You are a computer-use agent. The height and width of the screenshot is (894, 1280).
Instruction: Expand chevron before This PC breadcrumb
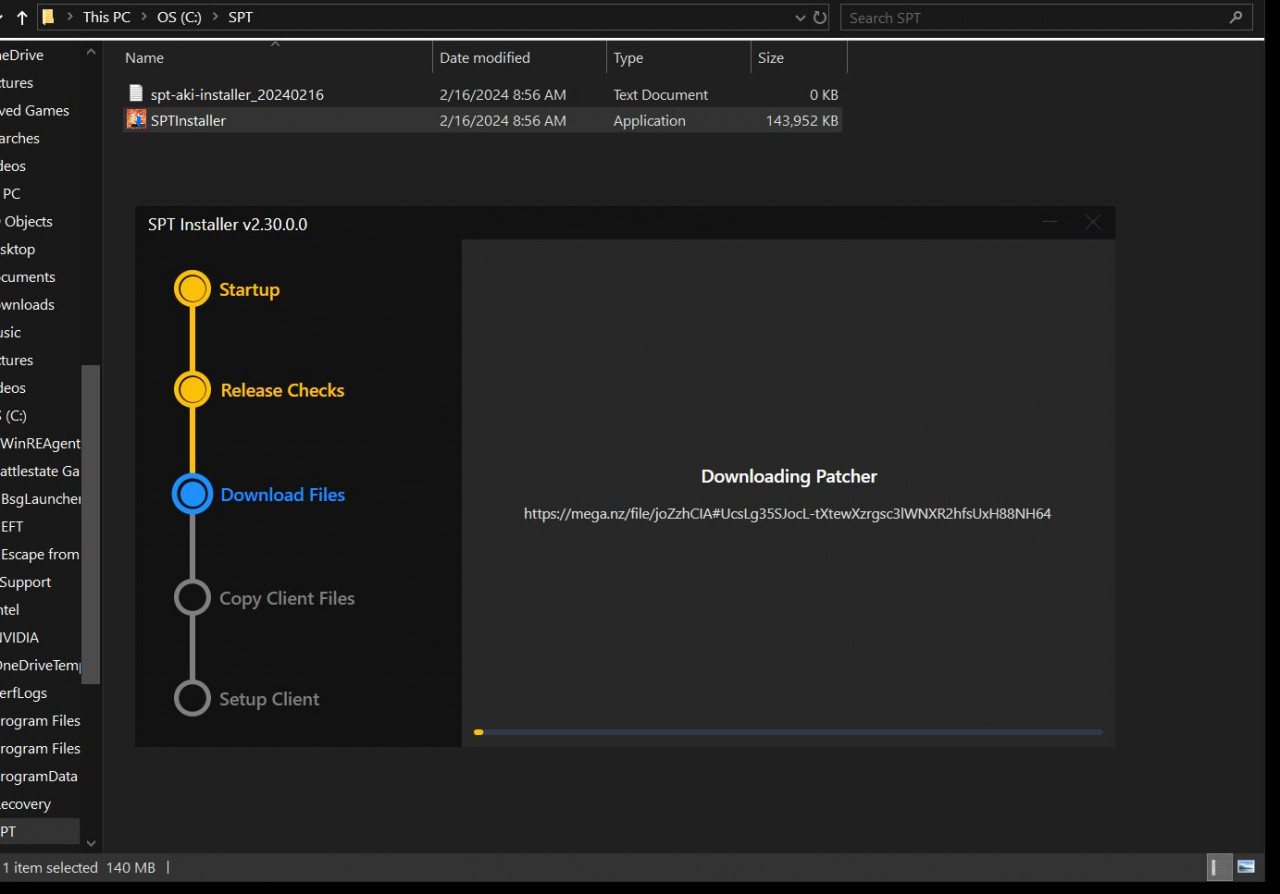69,18
